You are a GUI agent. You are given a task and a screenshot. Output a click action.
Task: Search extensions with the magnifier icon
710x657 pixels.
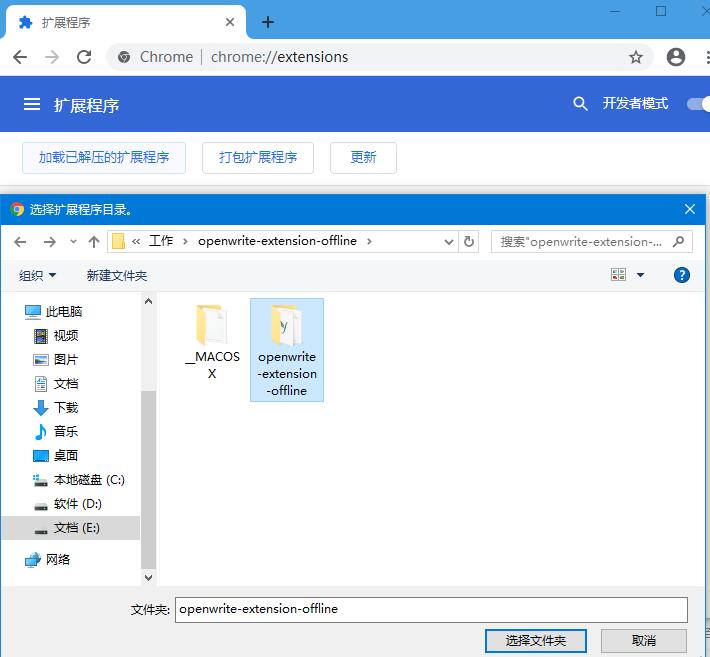point(580,104)
